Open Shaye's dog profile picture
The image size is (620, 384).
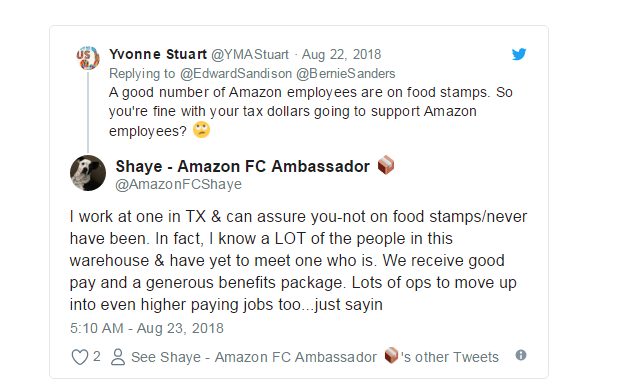click(x=88, y=173)
